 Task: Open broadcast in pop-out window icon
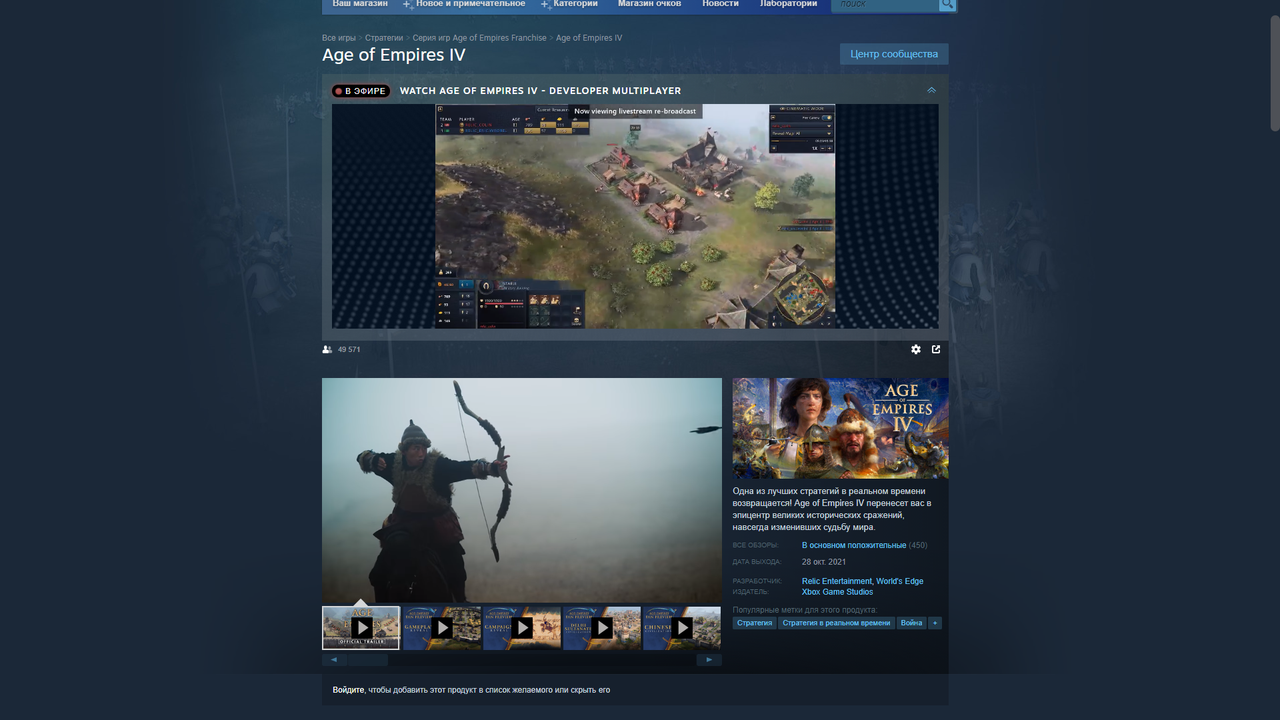(936, 349)
